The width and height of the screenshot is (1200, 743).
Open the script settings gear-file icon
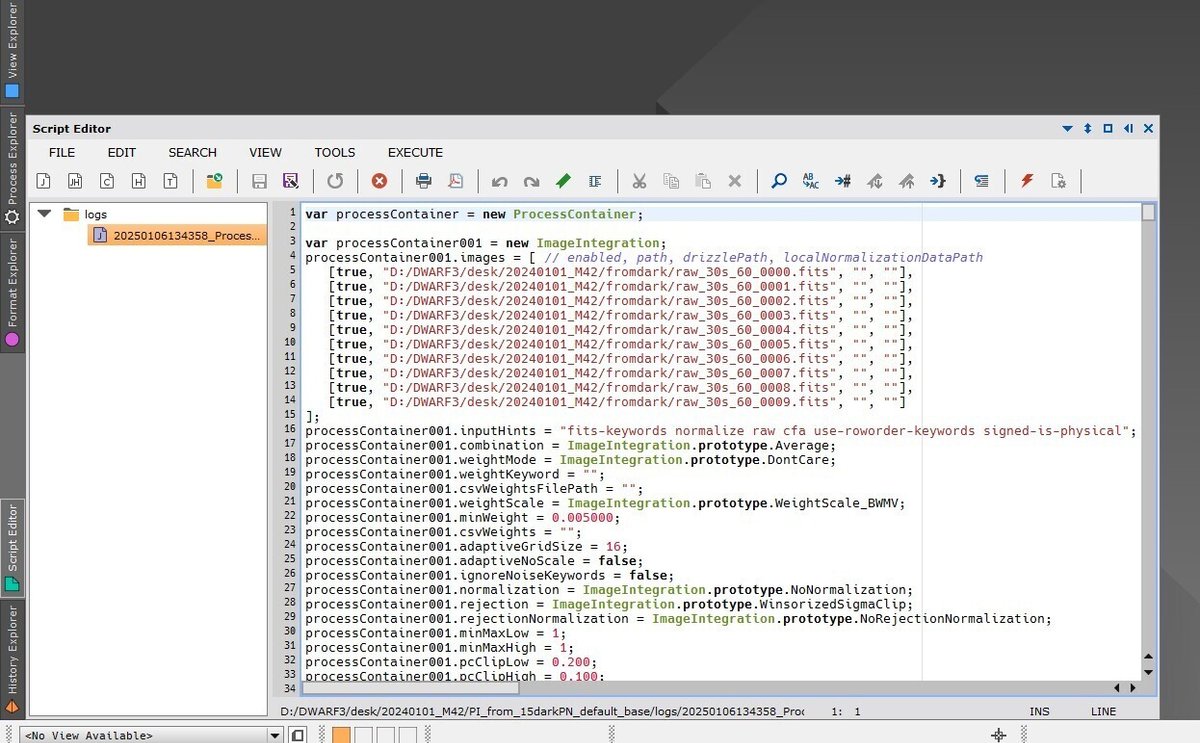tap(1058, 181)
